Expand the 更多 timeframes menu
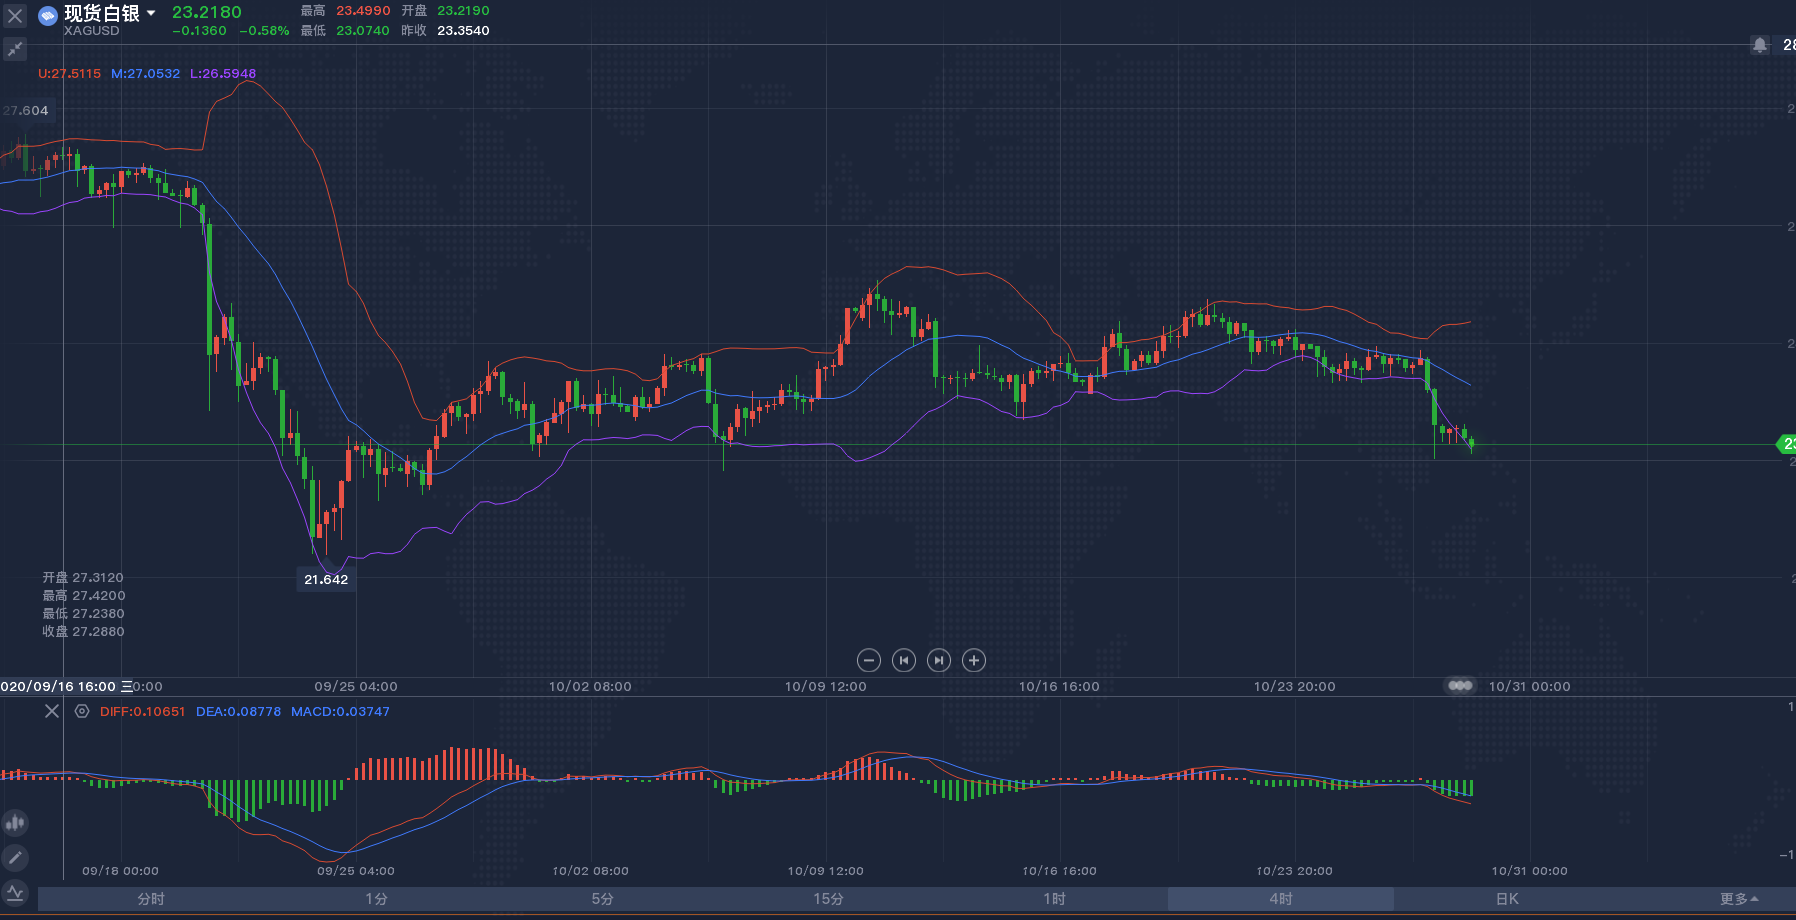 pos(1739,899)
